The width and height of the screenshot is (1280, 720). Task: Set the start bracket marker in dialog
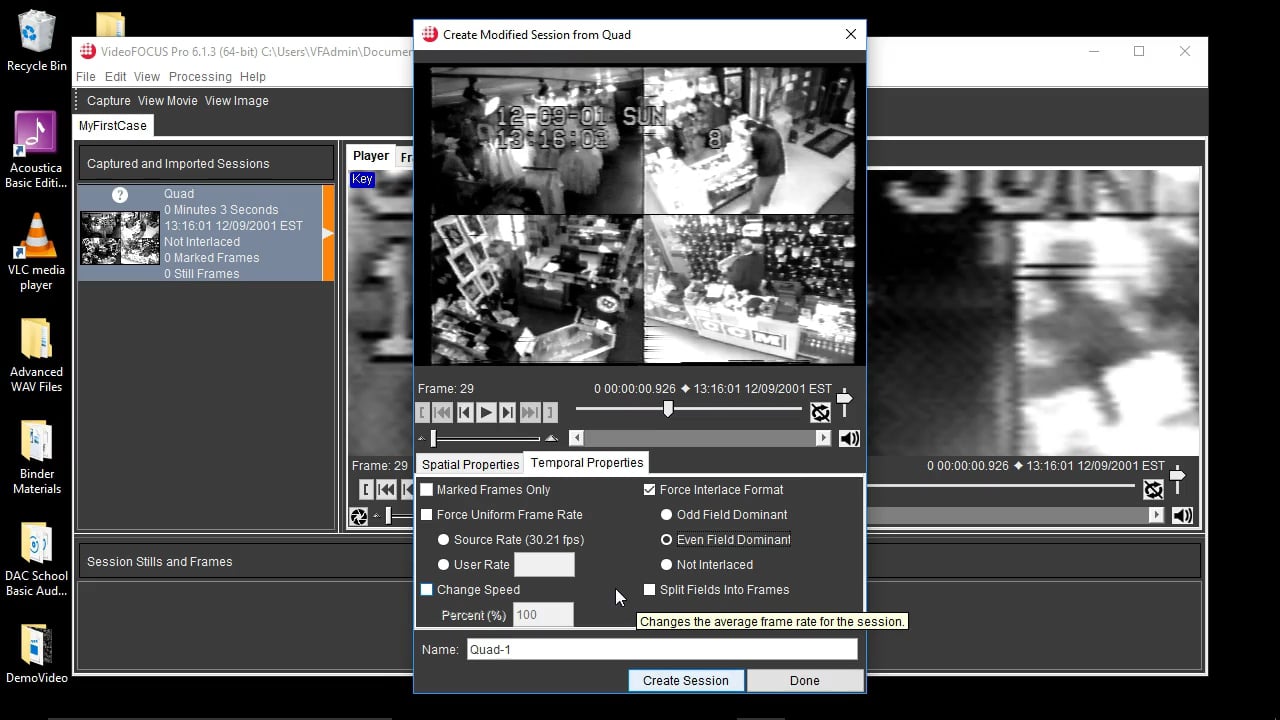point(423,412)
